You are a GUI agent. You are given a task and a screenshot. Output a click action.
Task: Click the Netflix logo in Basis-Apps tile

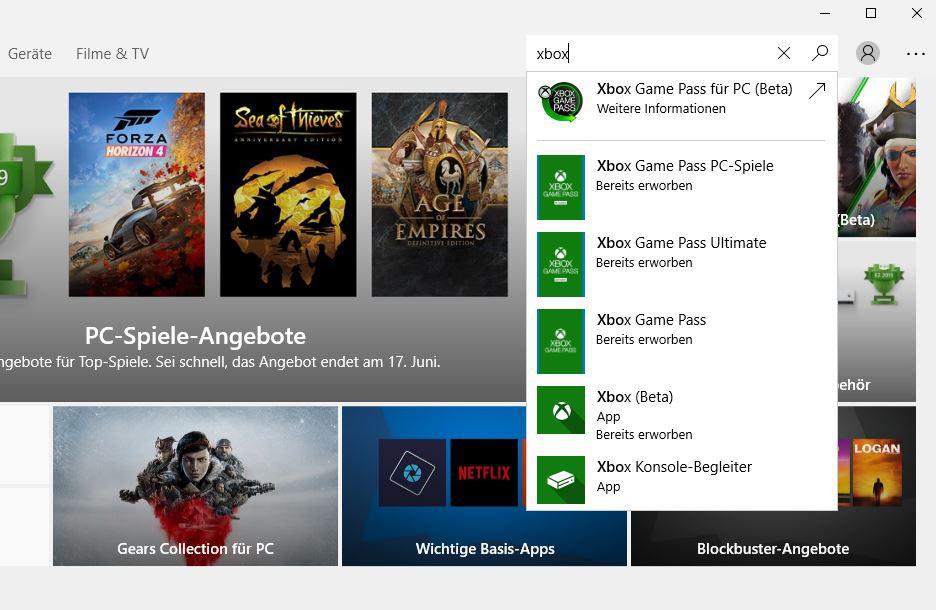[x=484, y=473]
